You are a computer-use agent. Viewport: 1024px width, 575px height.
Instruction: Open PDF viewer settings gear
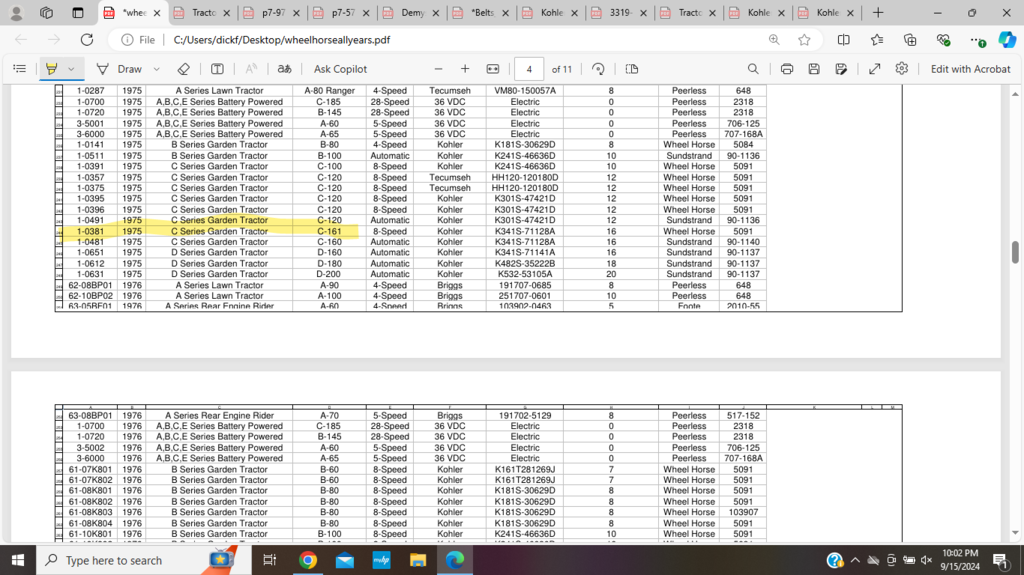tap(902, 69)
